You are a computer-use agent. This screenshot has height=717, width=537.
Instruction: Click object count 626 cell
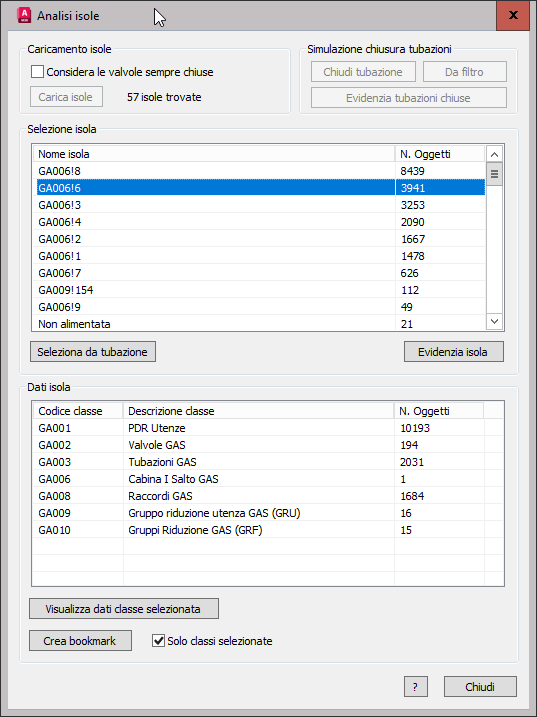click(440, 273)
